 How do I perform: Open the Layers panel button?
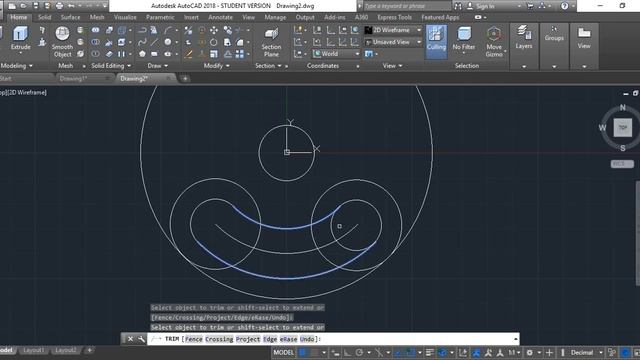tap(524, 38)
